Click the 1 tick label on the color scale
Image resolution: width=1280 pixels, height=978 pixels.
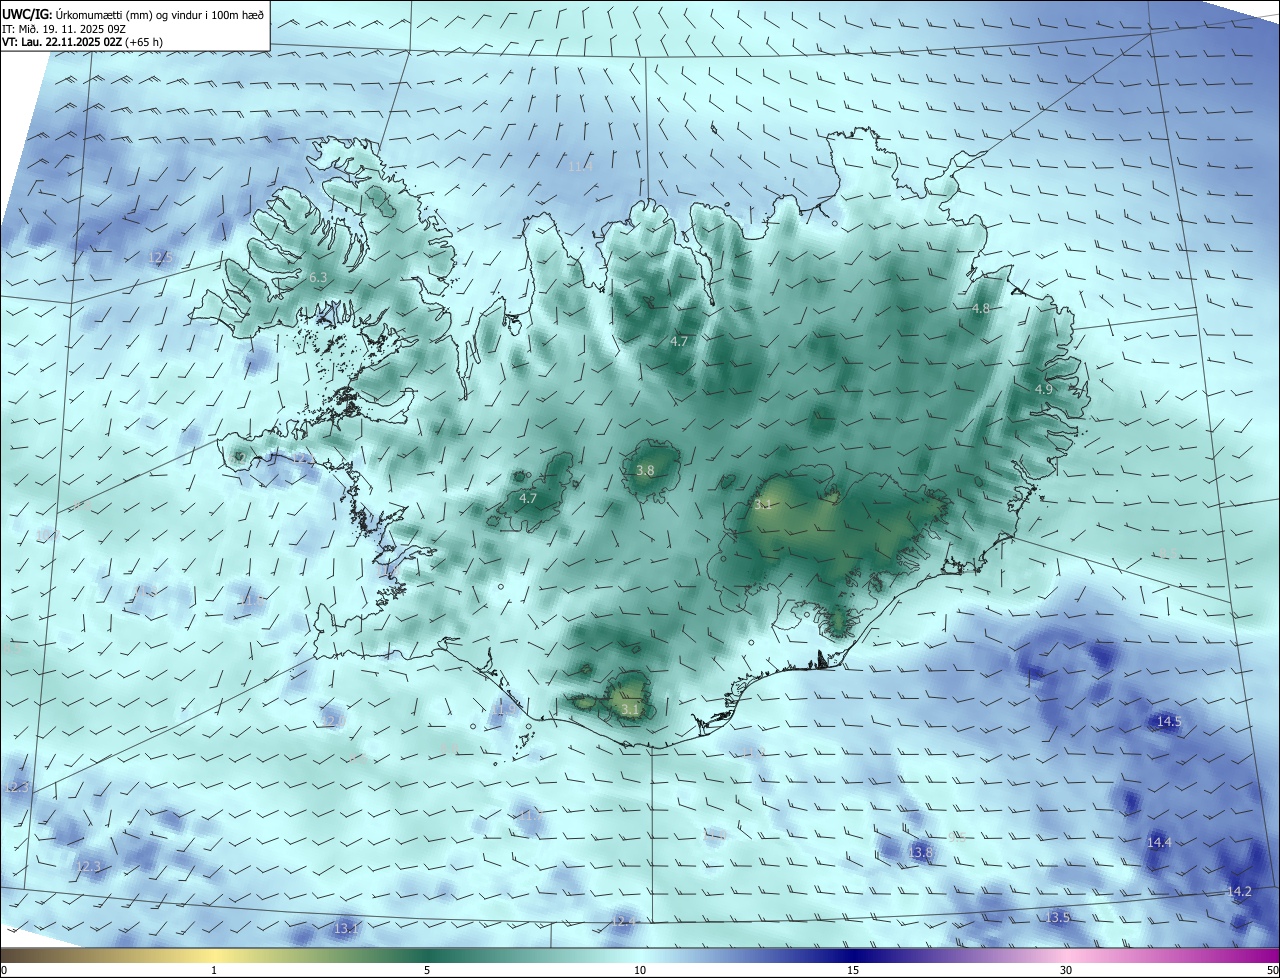pyautogui.click(x=214, y=970)
